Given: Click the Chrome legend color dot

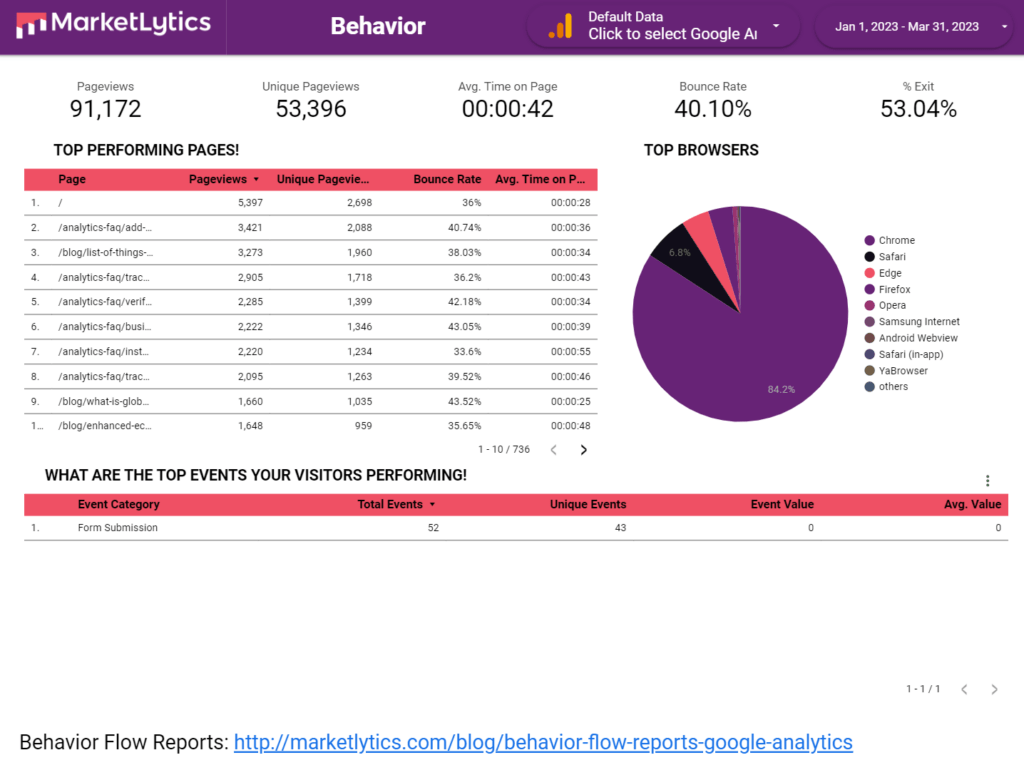Looking at the screenshot, I should [870, 240].
